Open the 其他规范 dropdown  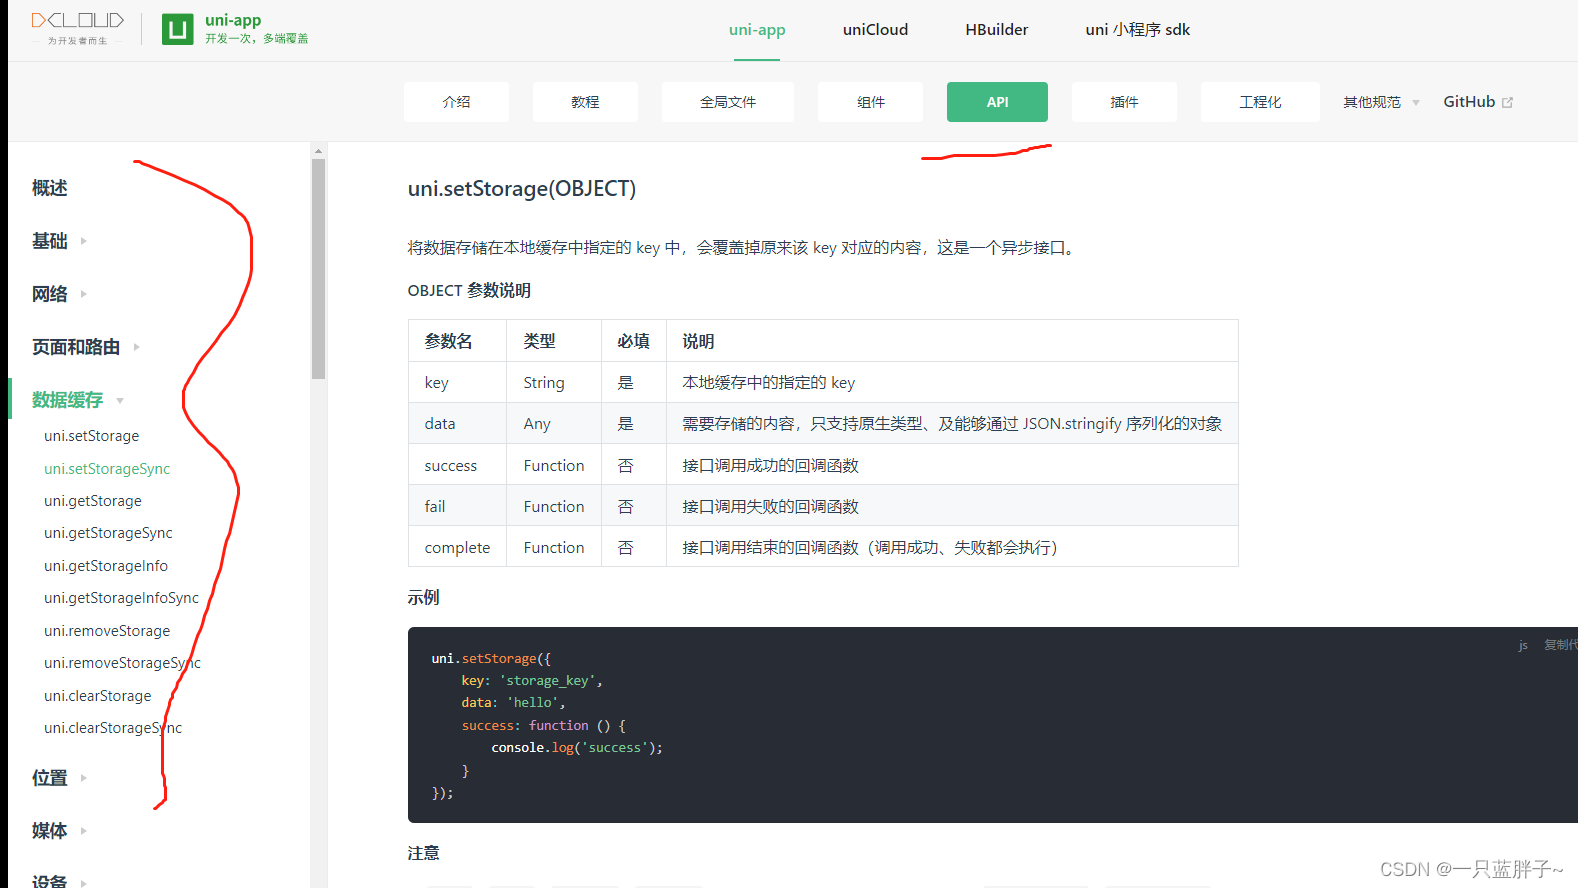pyautogui.click(x=1381, y=102)
